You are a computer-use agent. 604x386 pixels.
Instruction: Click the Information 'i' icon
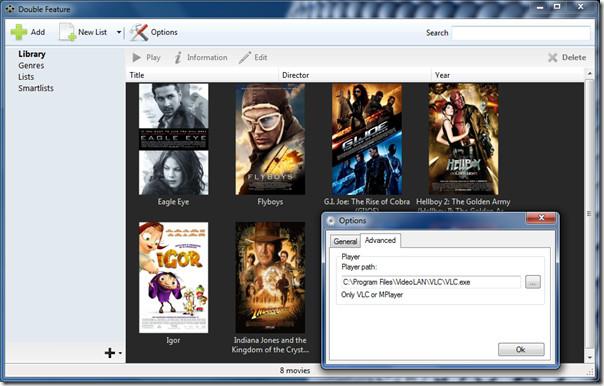point(178,58)
